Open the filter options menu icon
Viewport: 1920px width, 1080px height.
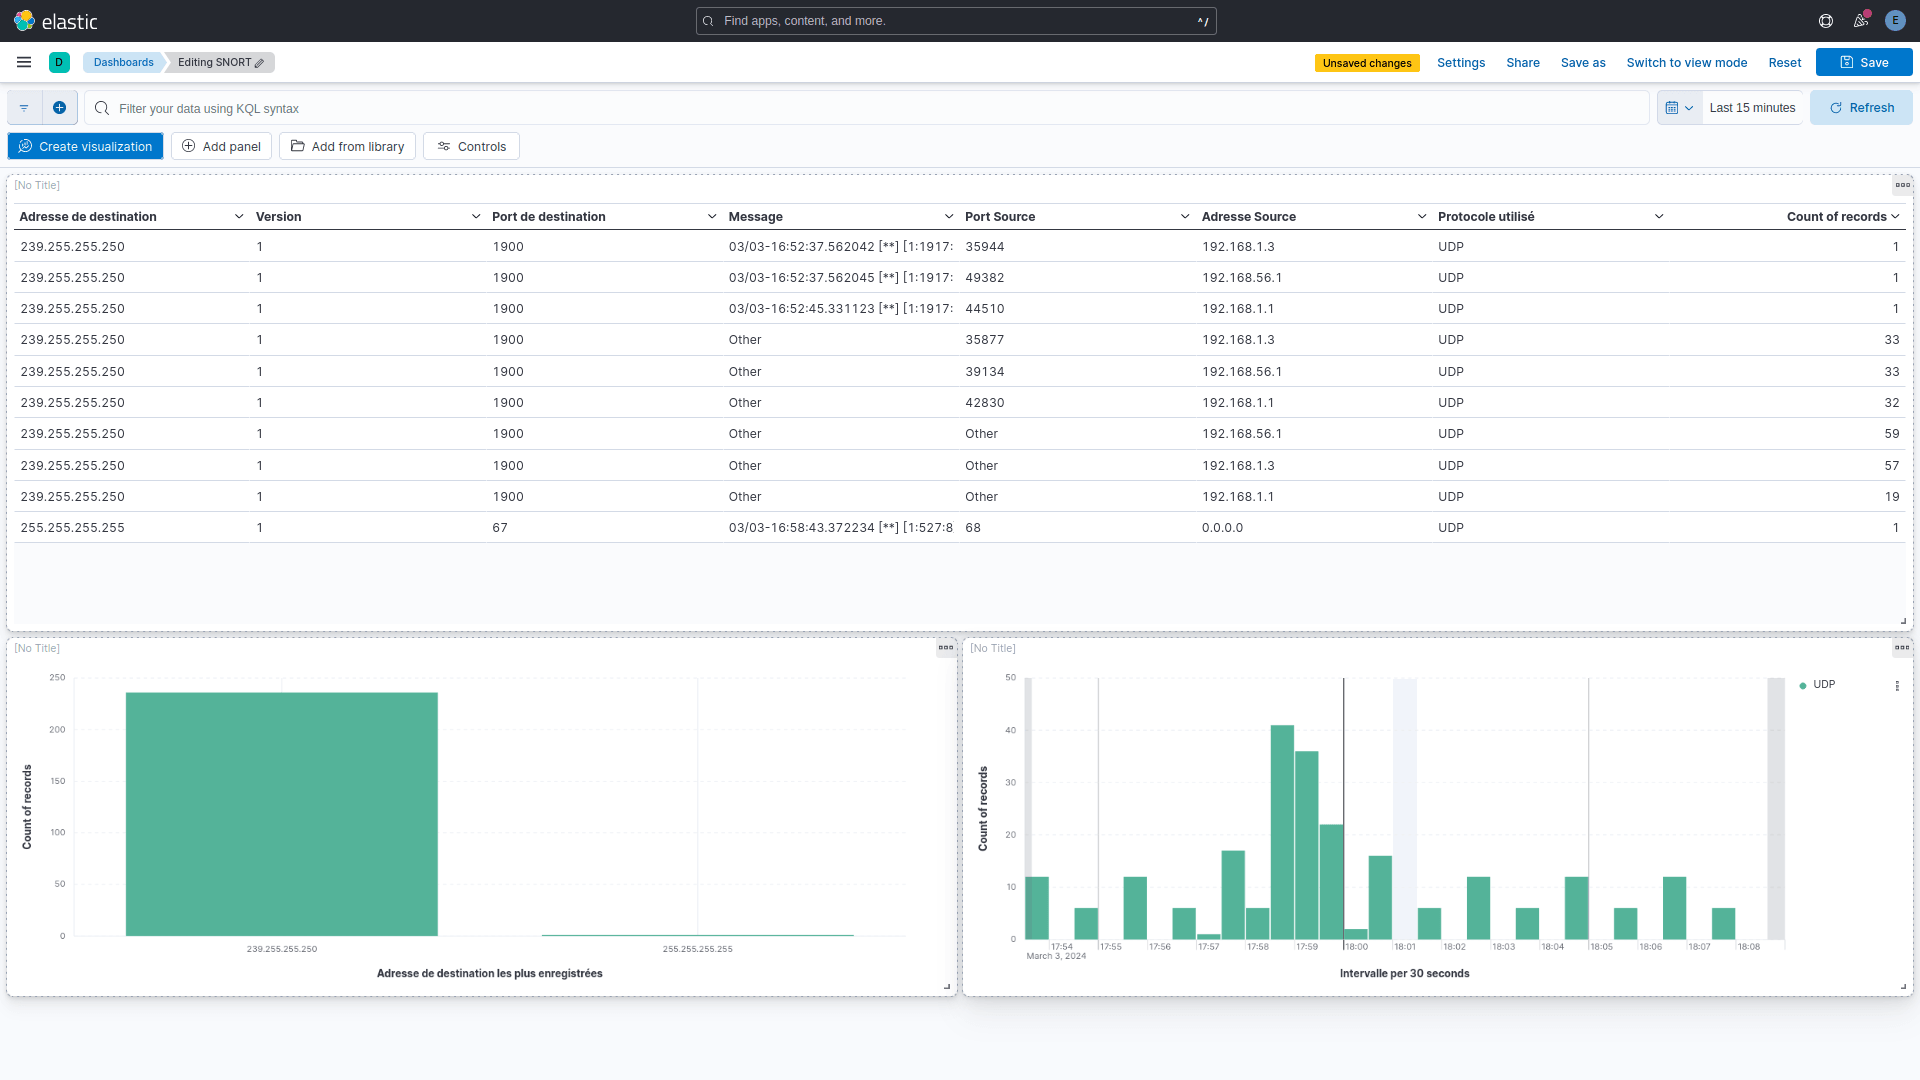tap(24, 108)
